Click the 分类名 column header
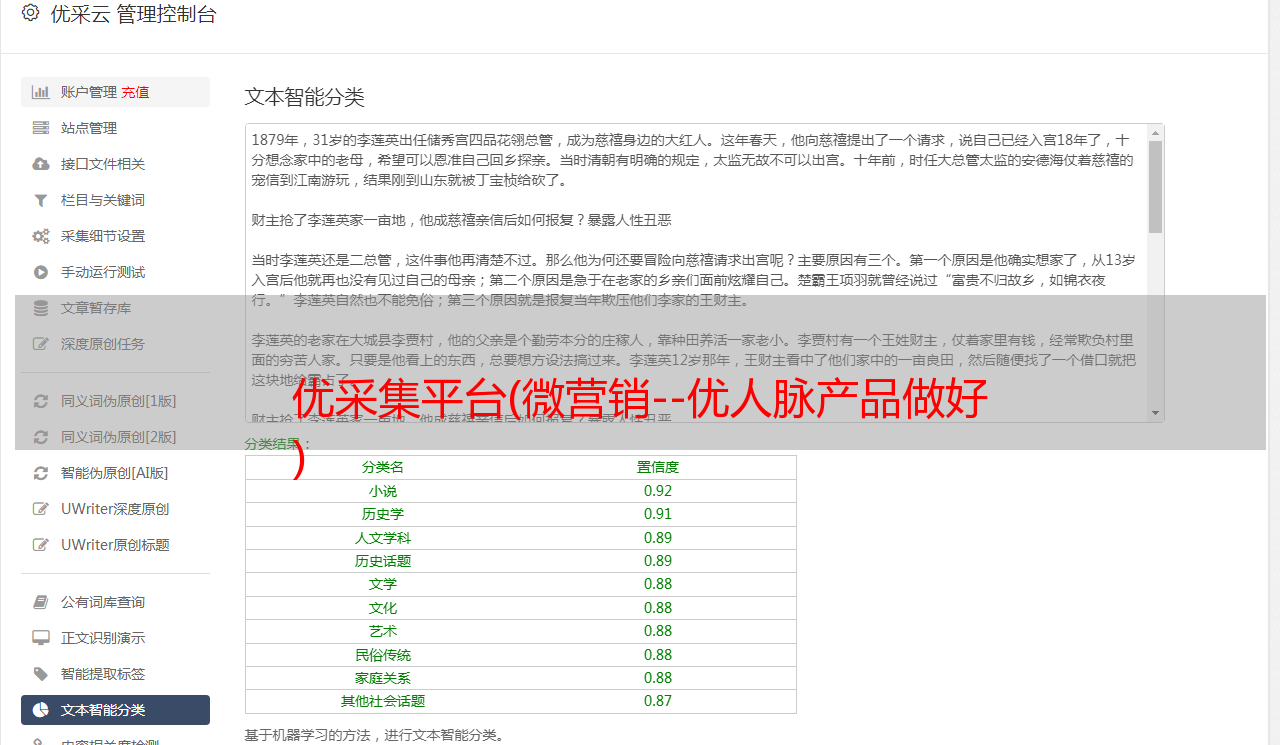This screenshot has height=745, width=1280. coord(383,467)
